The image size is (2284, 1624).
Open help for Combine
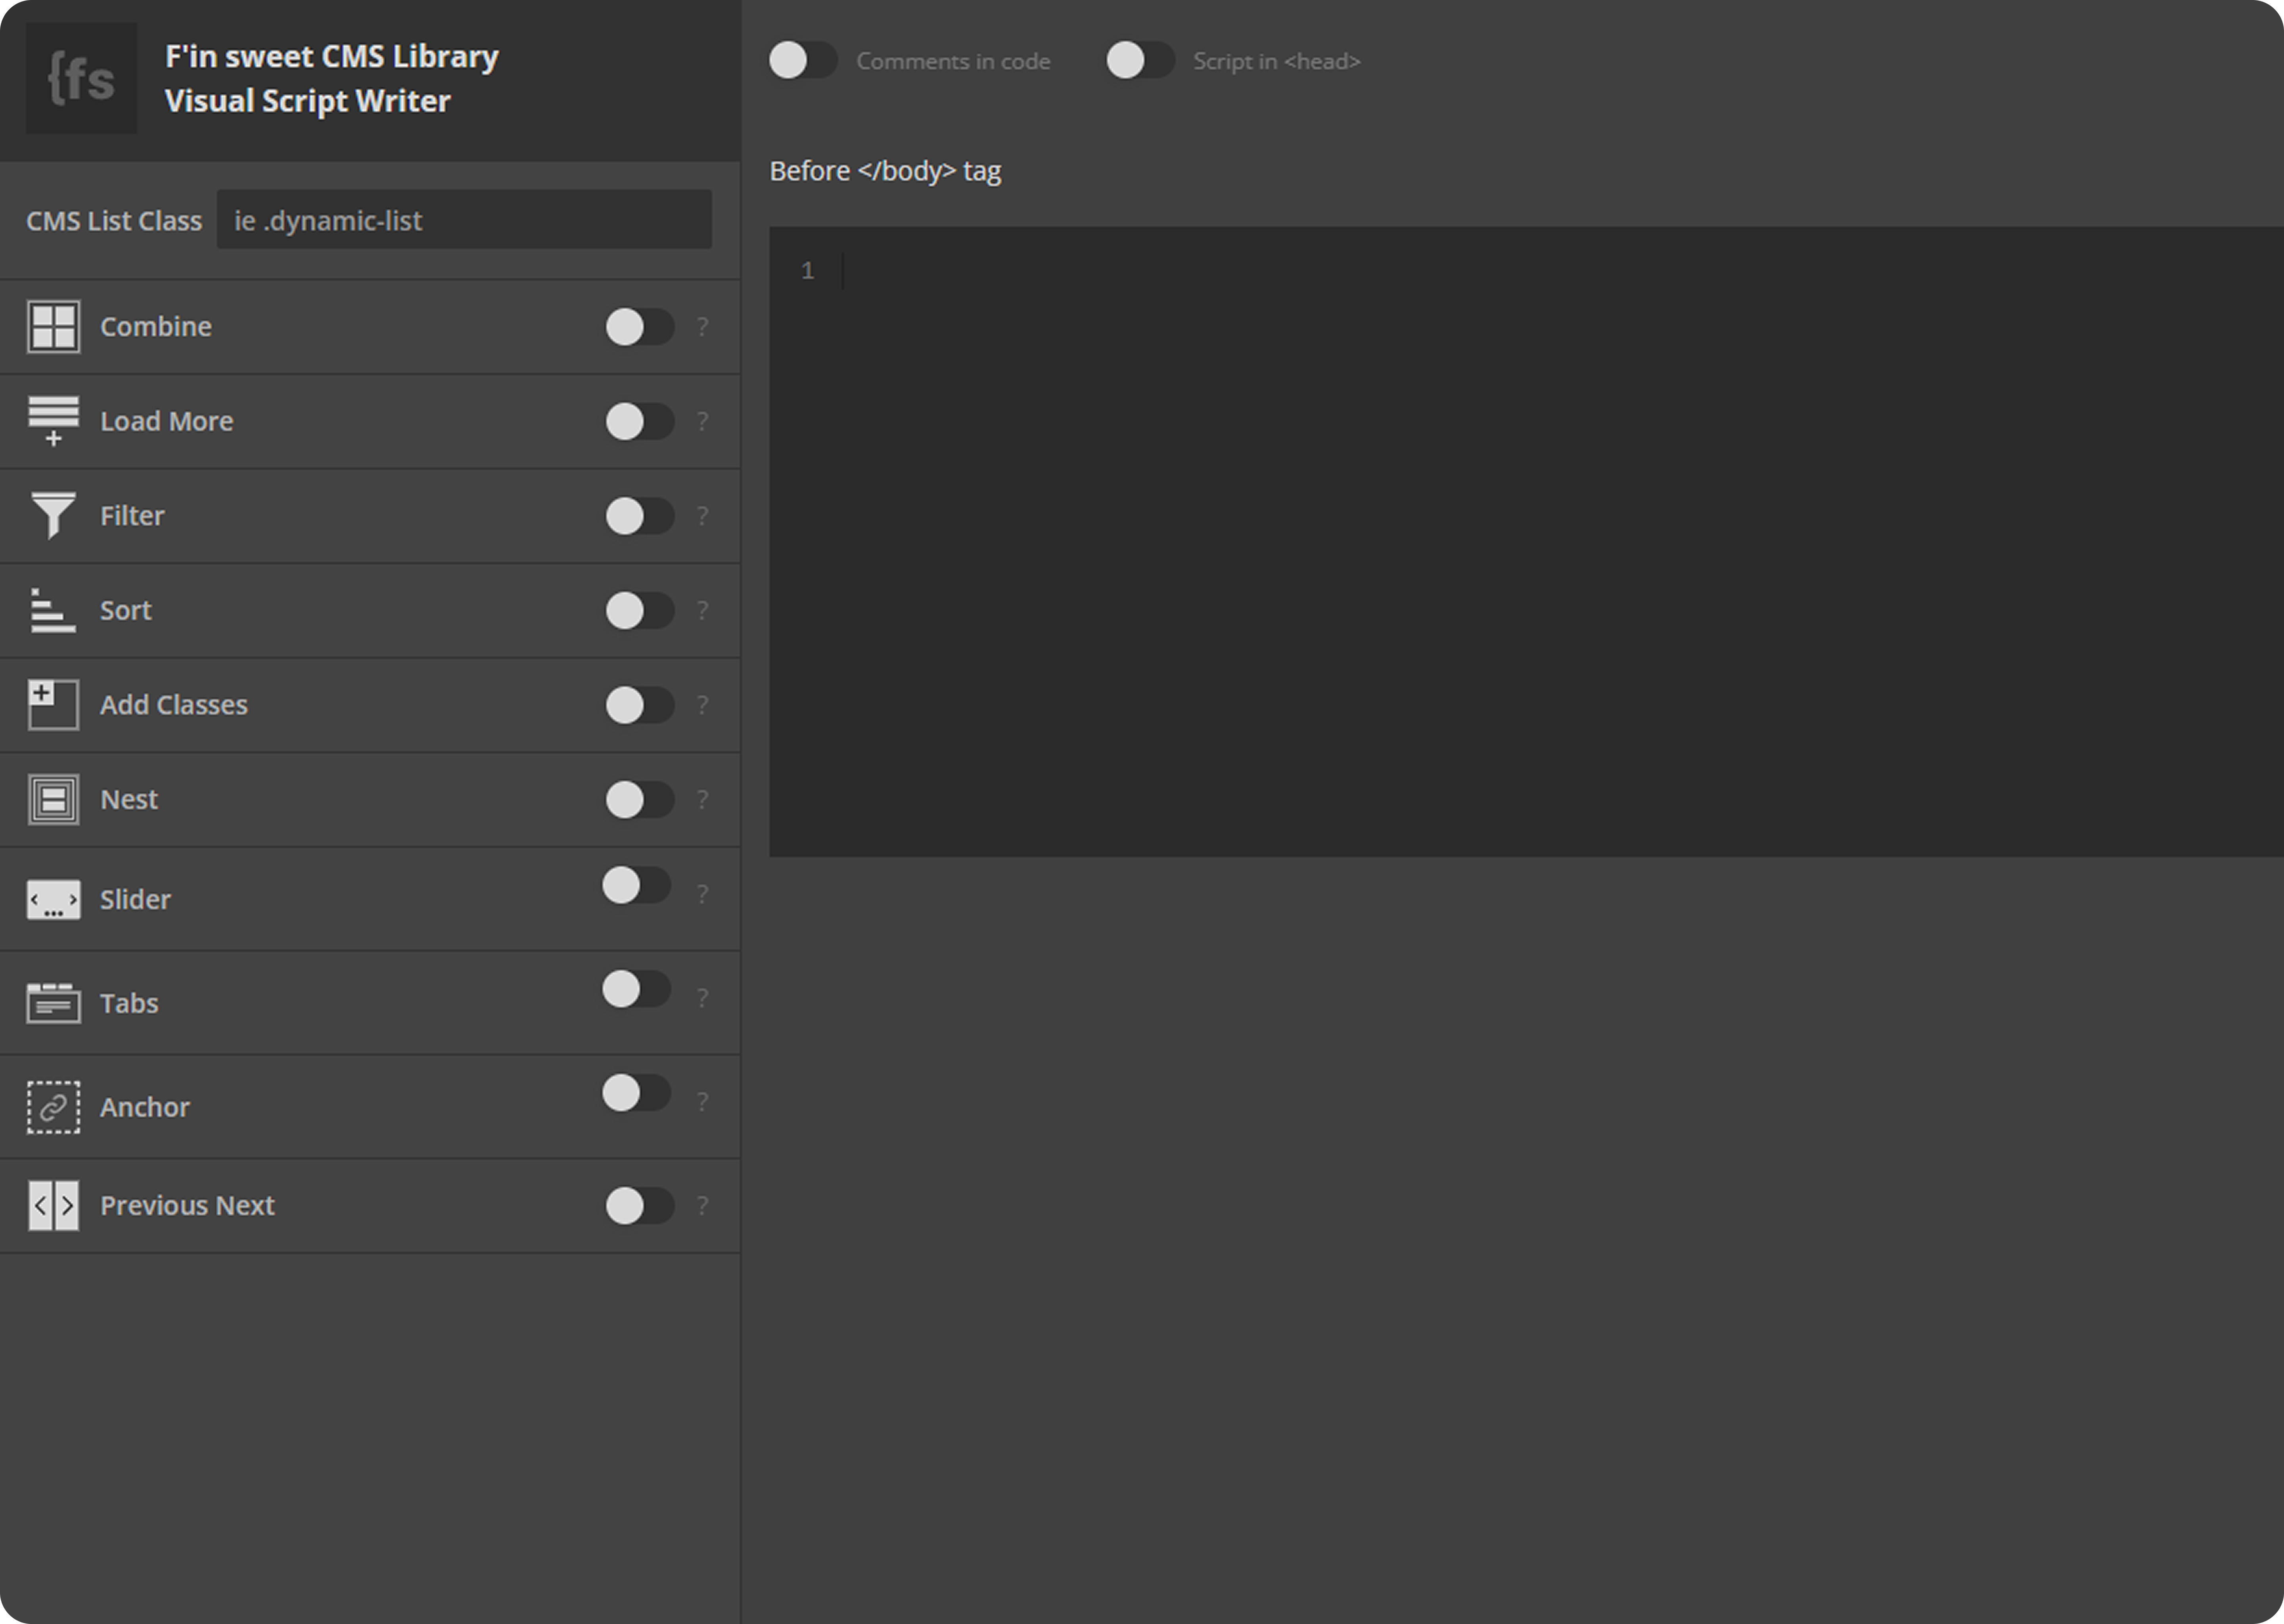[703, 327]
